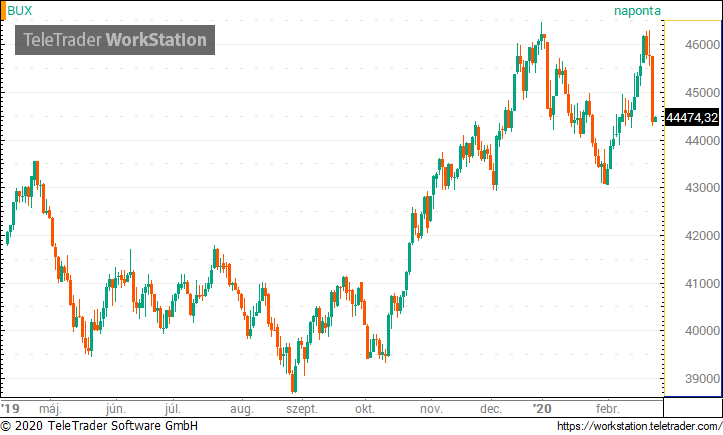Click the 'máj.' month label
Viewport: 723px width, 435px height.
pyautogui.click(x=50, y=409)
